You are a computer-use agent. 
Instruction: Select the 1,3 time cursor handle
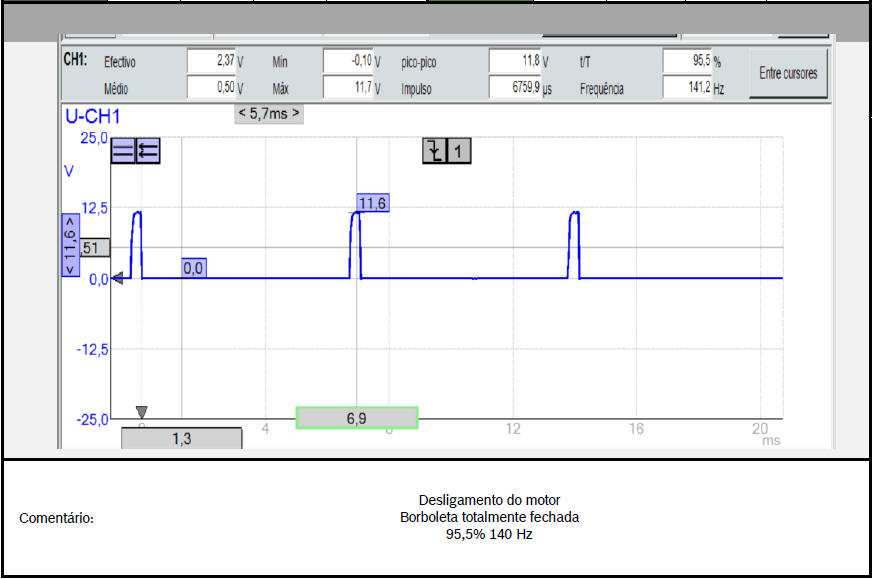181,438
